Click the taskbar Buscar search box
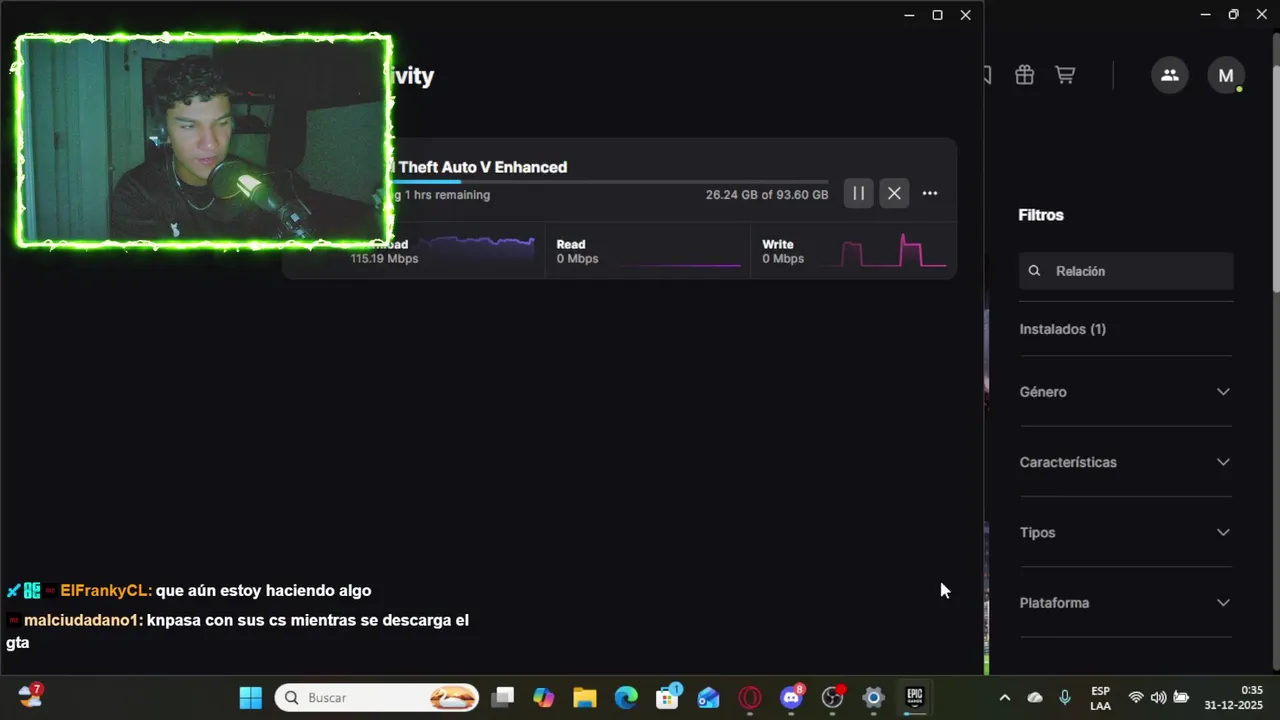 point(377,697)
